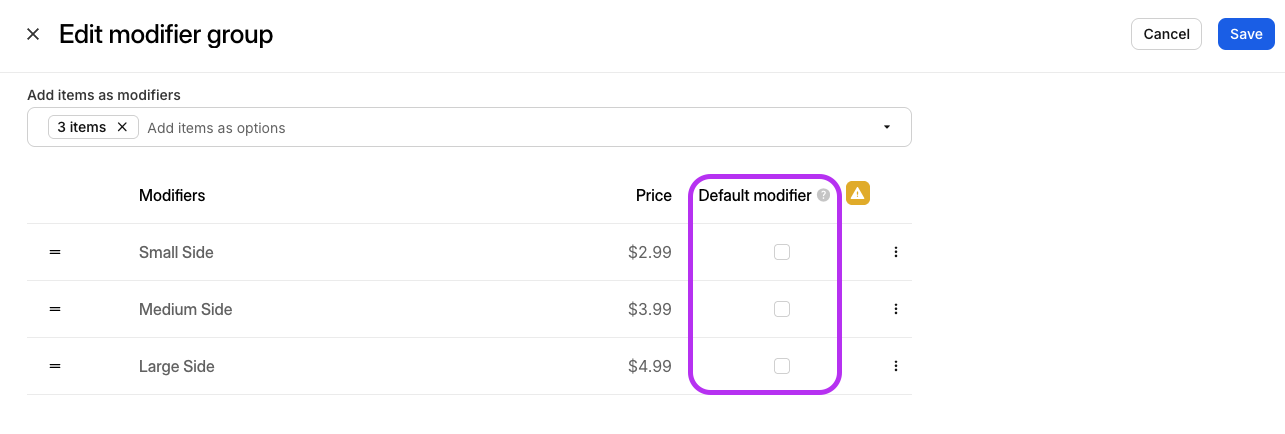Grab the Medium Side drag handle
The image size is (1285, 434).
[55, 309]
